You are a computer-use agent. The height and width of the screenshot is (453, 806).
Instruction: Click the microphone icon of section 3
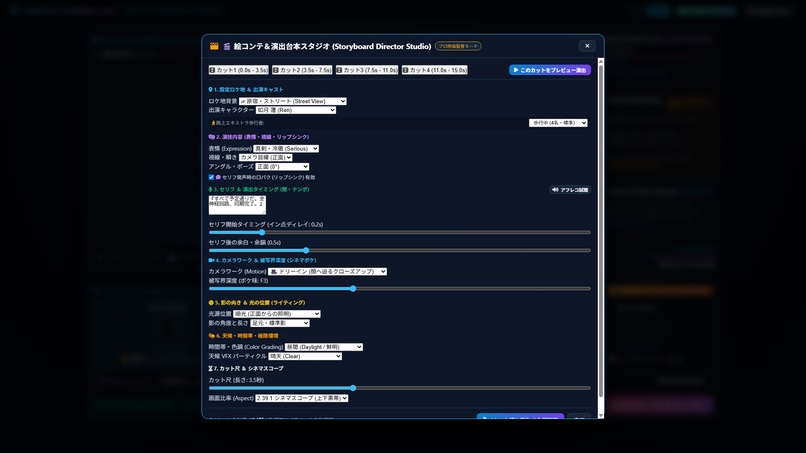(210, 190)
